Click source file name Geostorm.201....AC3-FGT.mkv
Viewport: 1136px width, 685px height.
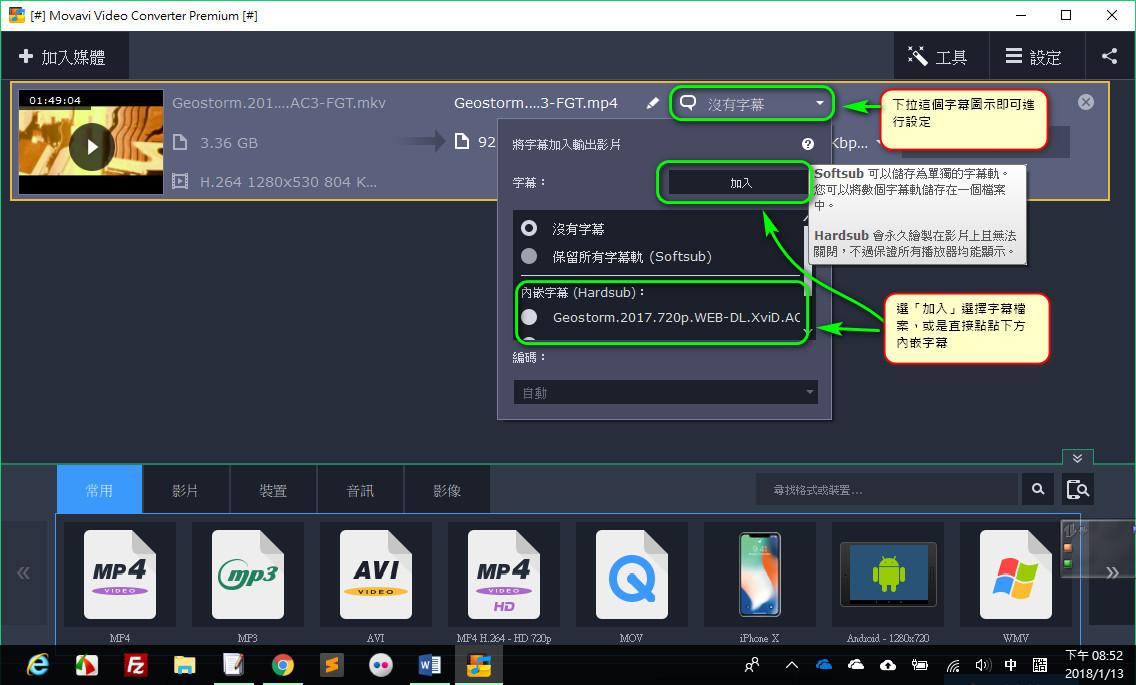tap(279, 103)
